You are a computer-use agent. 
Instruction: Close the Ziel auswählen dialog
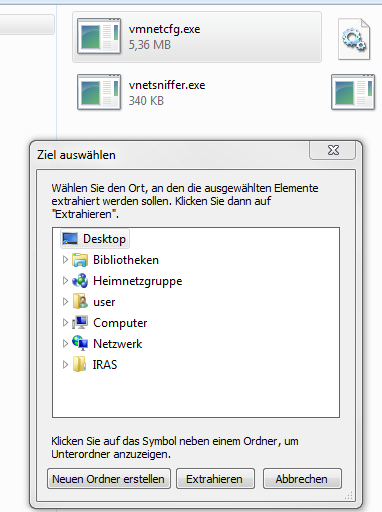[x=333, y=150]
